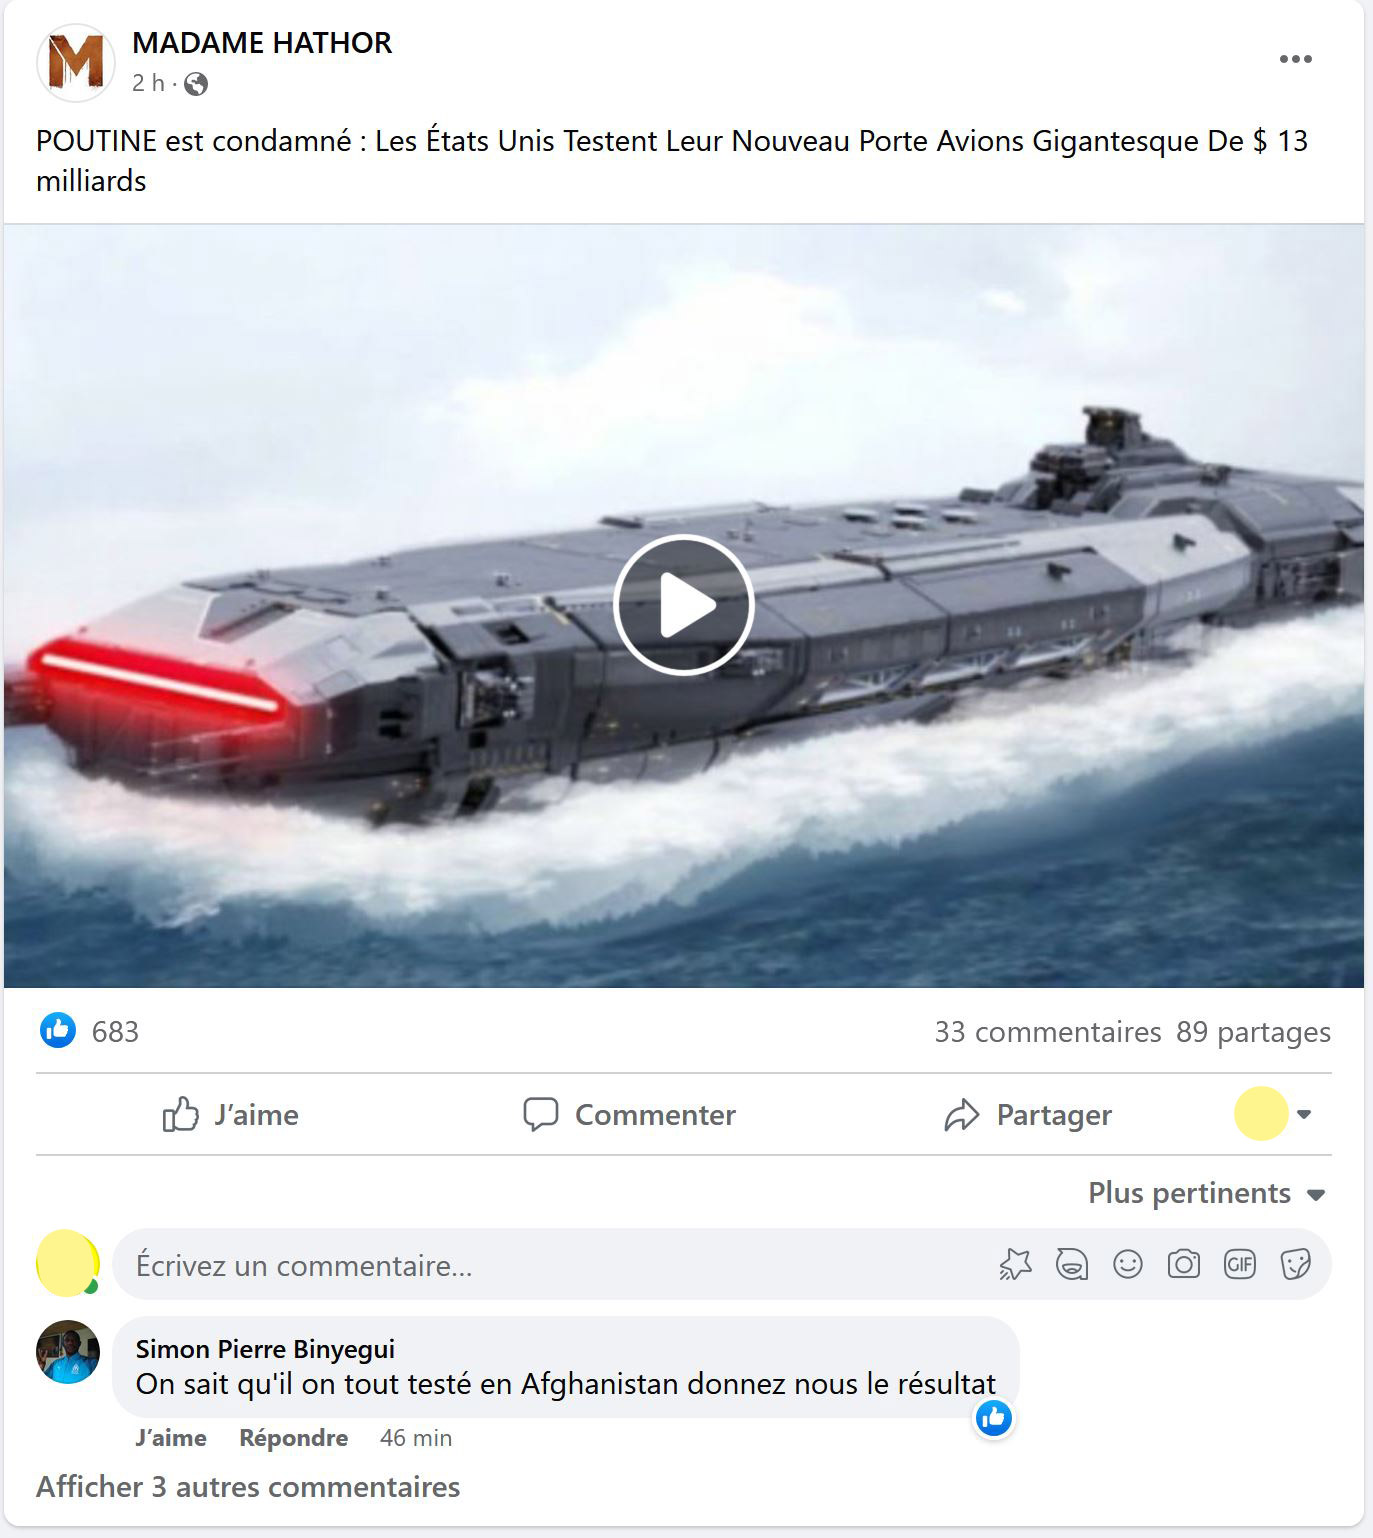Click the Commenter button
The height and width of the screenshot is (1538, 1373).
click(x=630, y=1114)
